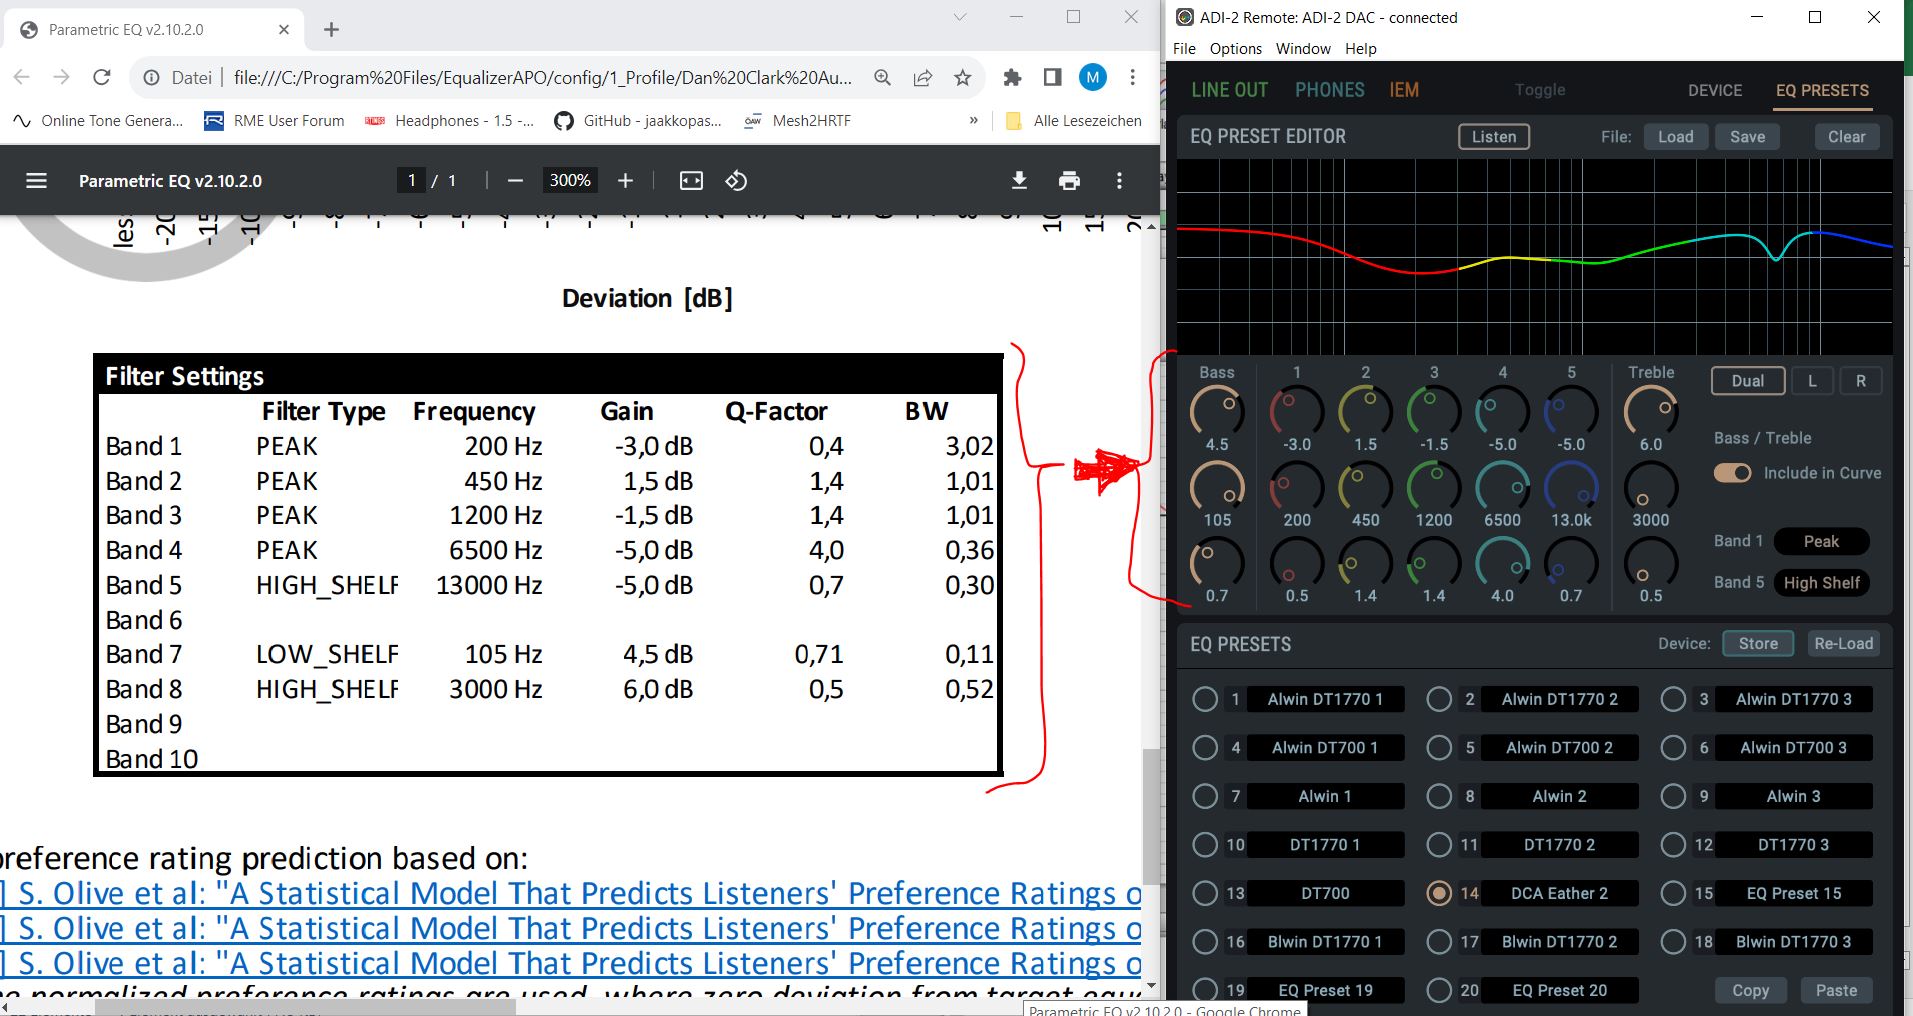The image size is (1913, 1016).
Task: Click the 300% zoom level field
Action: 570,181
